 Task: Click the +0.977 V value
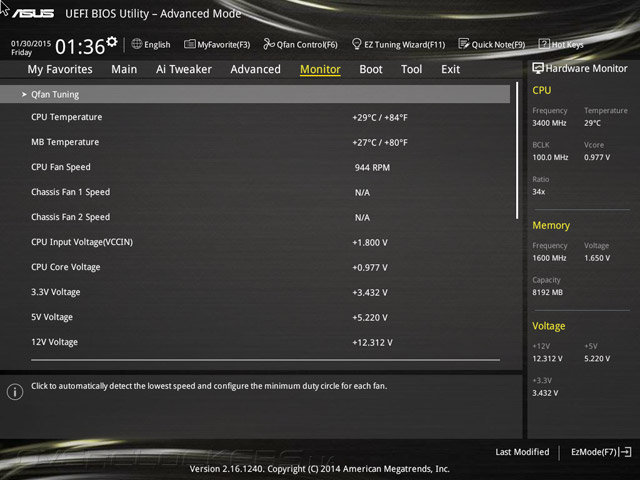370,267
